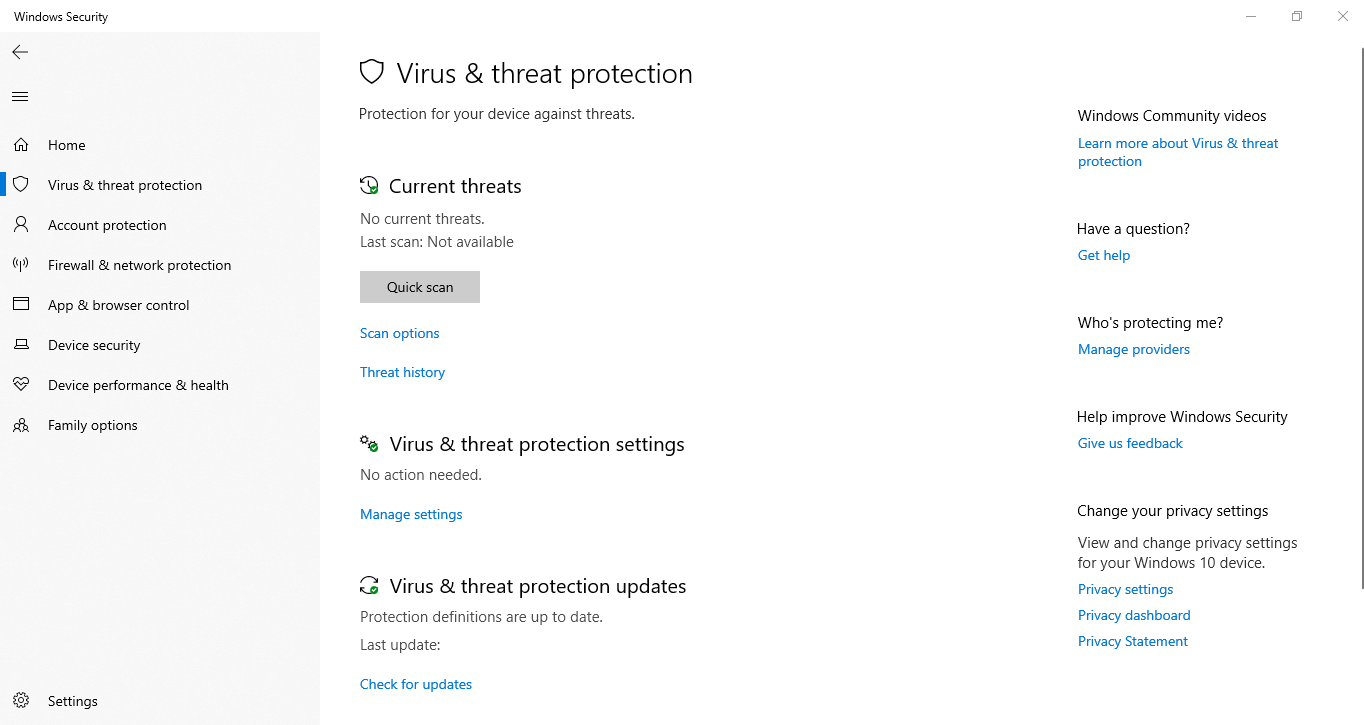
Task: Click the Account protection person icon
Action: pos(21,224)
